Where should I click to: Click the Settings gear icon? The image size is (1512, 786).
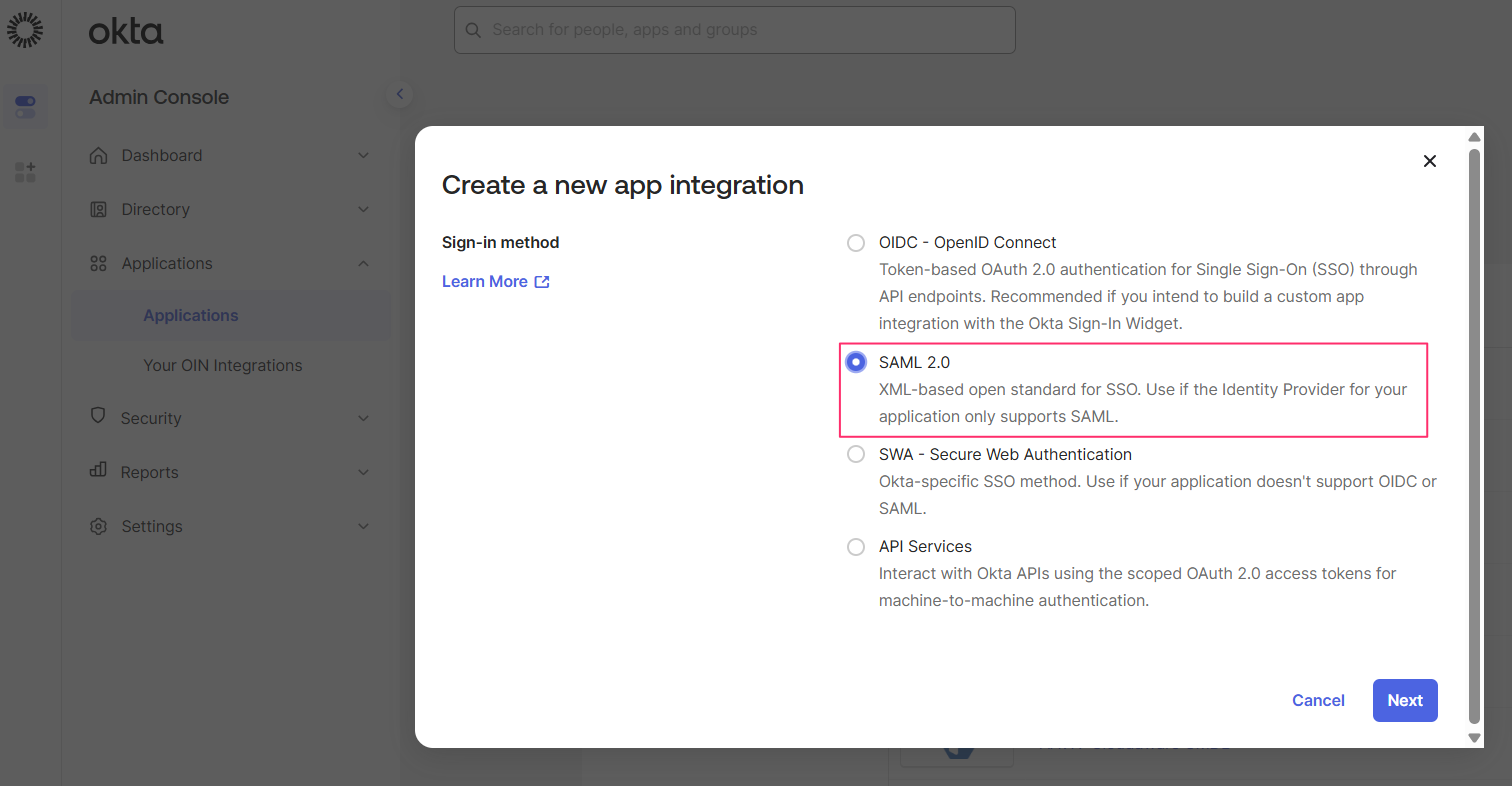pyautogui.click(x=97, y=525)
